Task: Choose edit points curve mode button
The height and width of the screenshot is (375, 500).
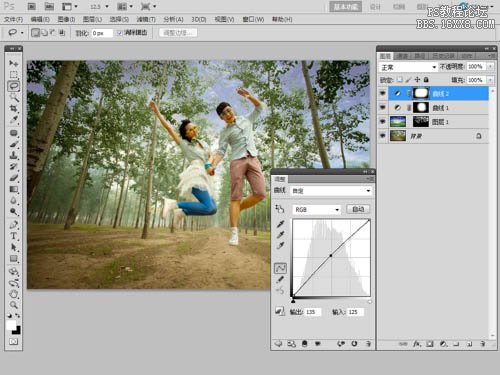Action: (280, 268)
